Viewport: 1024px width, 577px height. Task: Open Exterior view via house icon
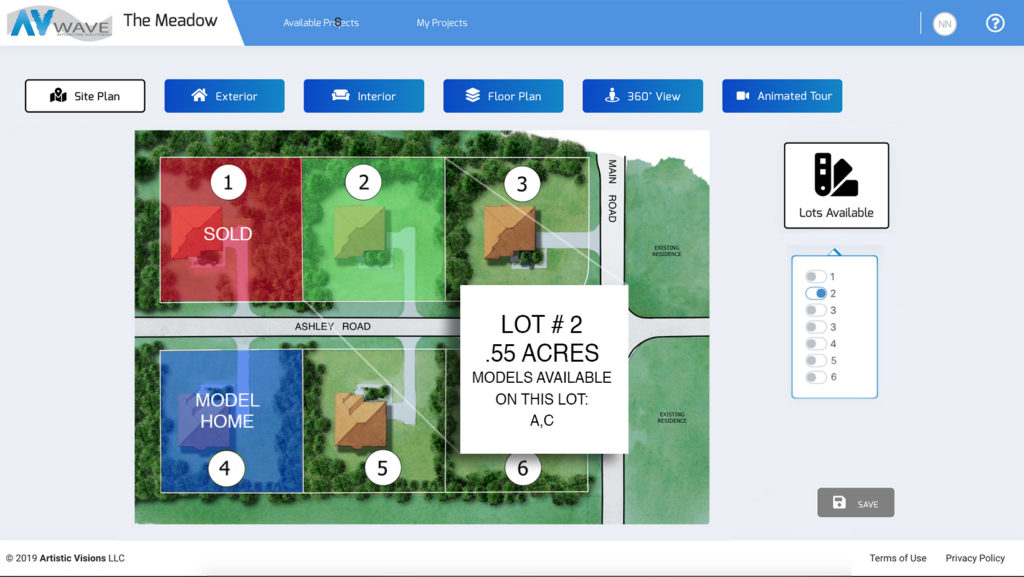[199, 96]
